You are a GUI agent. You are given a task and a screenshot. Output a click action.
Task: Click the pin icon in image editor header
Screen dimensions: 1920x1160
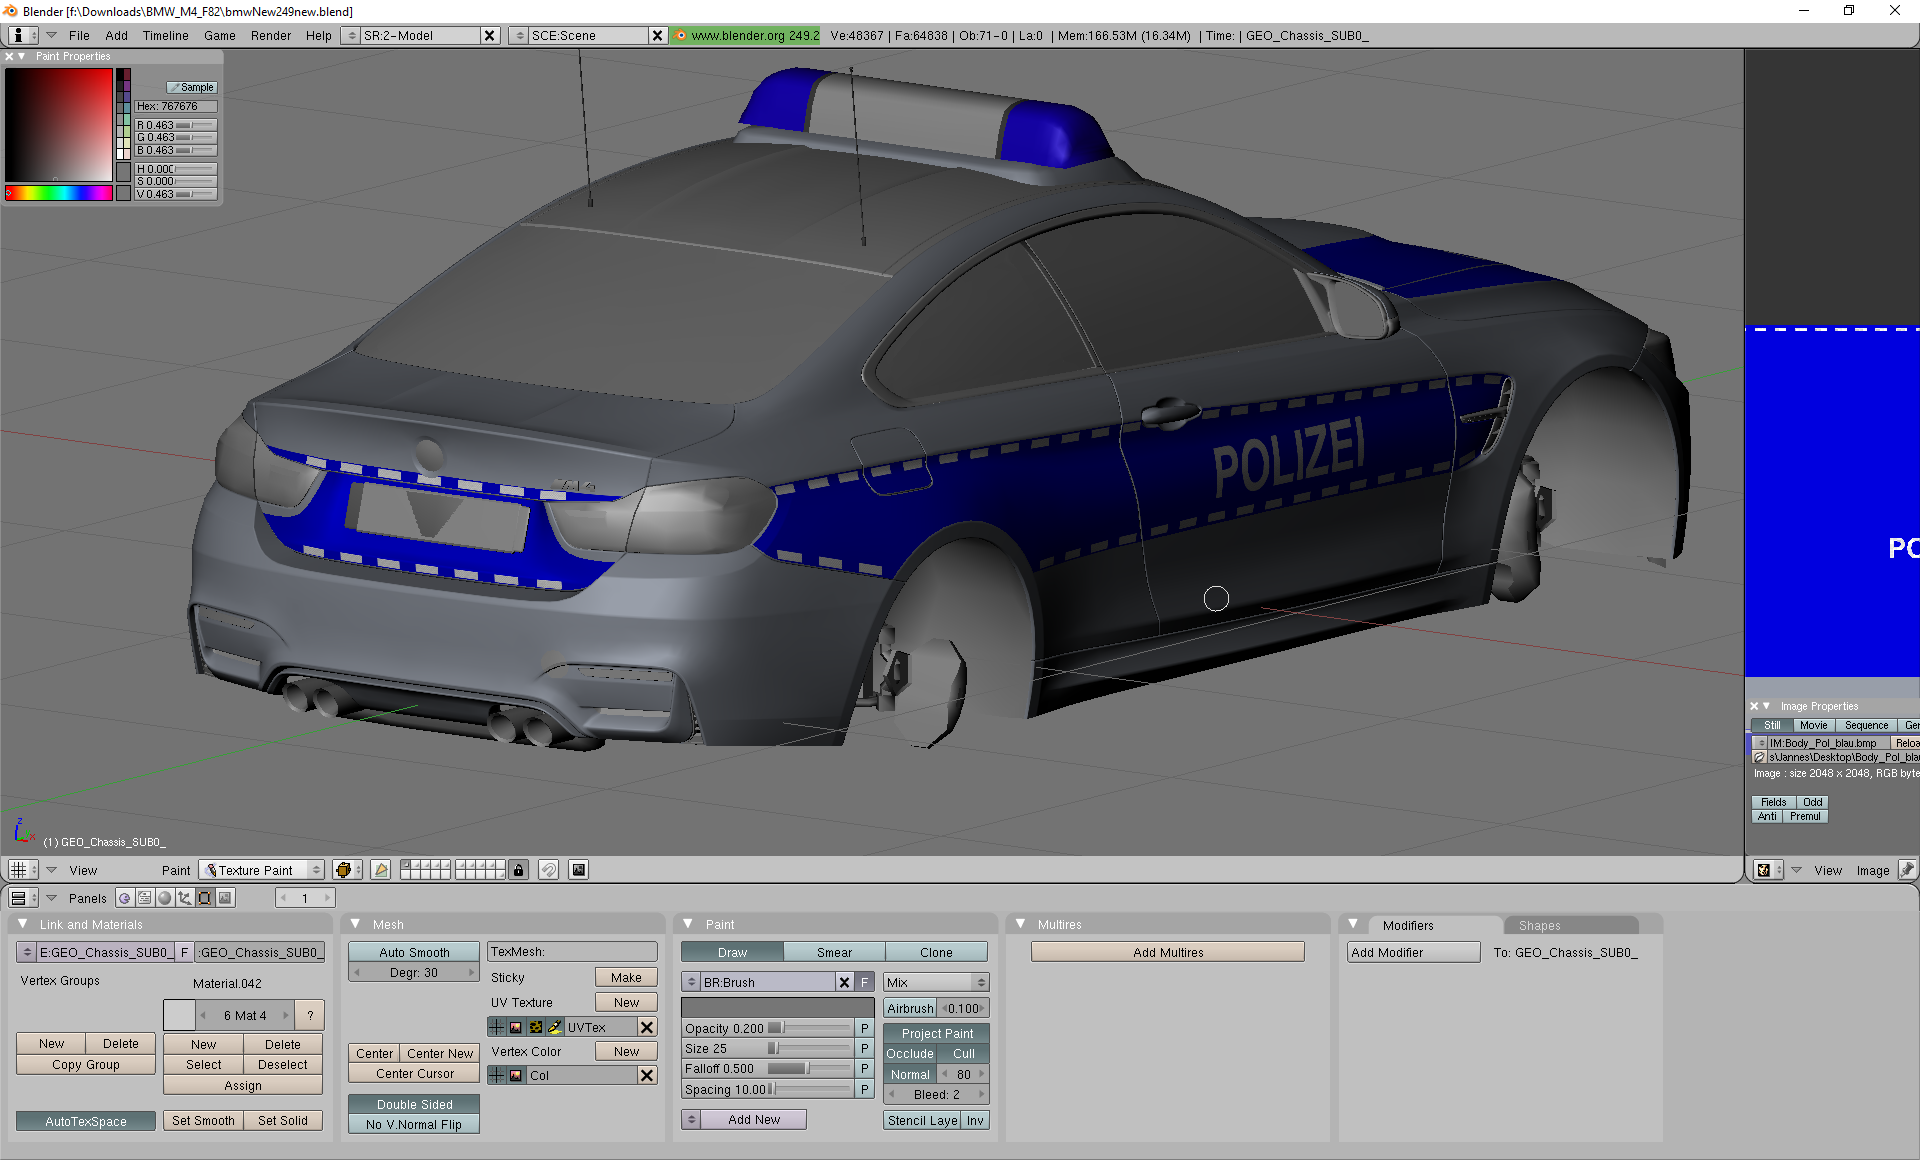pos(1906,870)
